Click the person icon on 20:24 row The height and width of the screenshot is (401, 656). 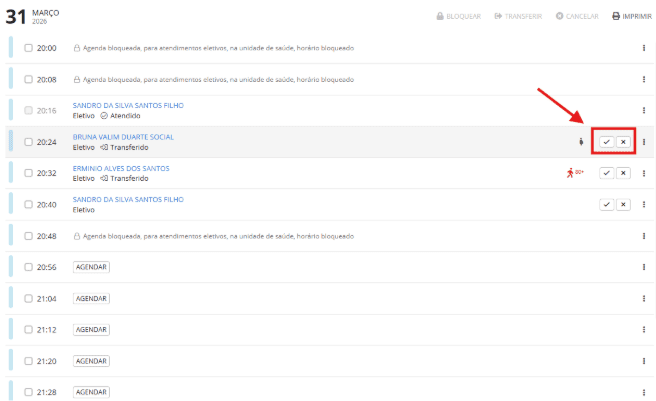[x=580, y=142]
